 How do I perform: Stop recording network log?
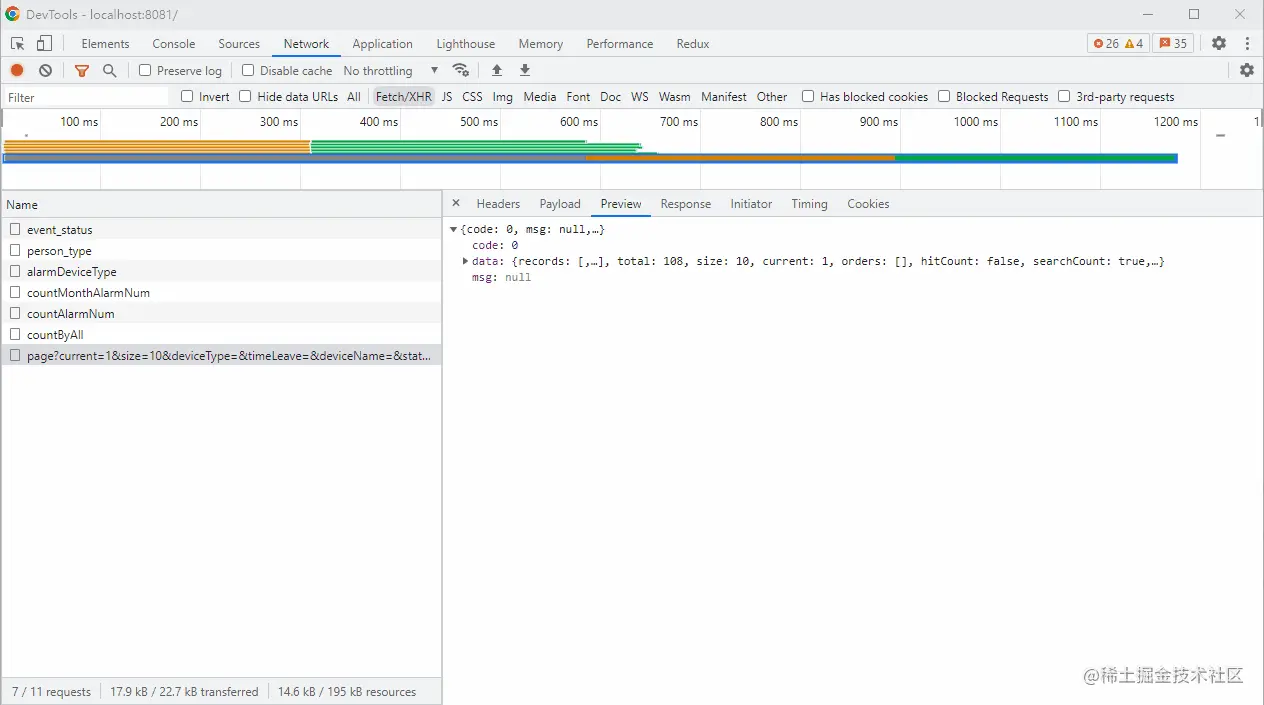click(x=17, y=70)
